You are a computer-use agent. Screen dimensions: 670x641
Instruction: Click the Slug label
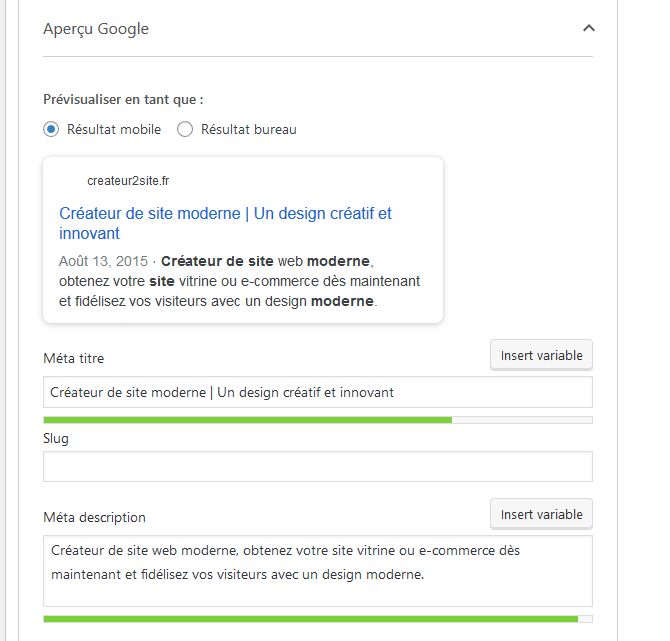click(56, 438)
